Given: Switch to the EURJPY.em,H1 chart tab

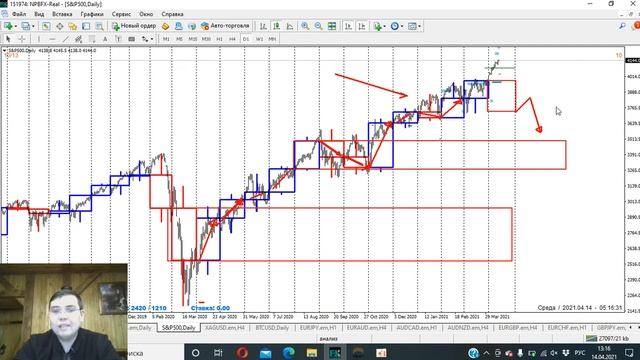Looking at the screenshot, I should [x=318, y=328].
